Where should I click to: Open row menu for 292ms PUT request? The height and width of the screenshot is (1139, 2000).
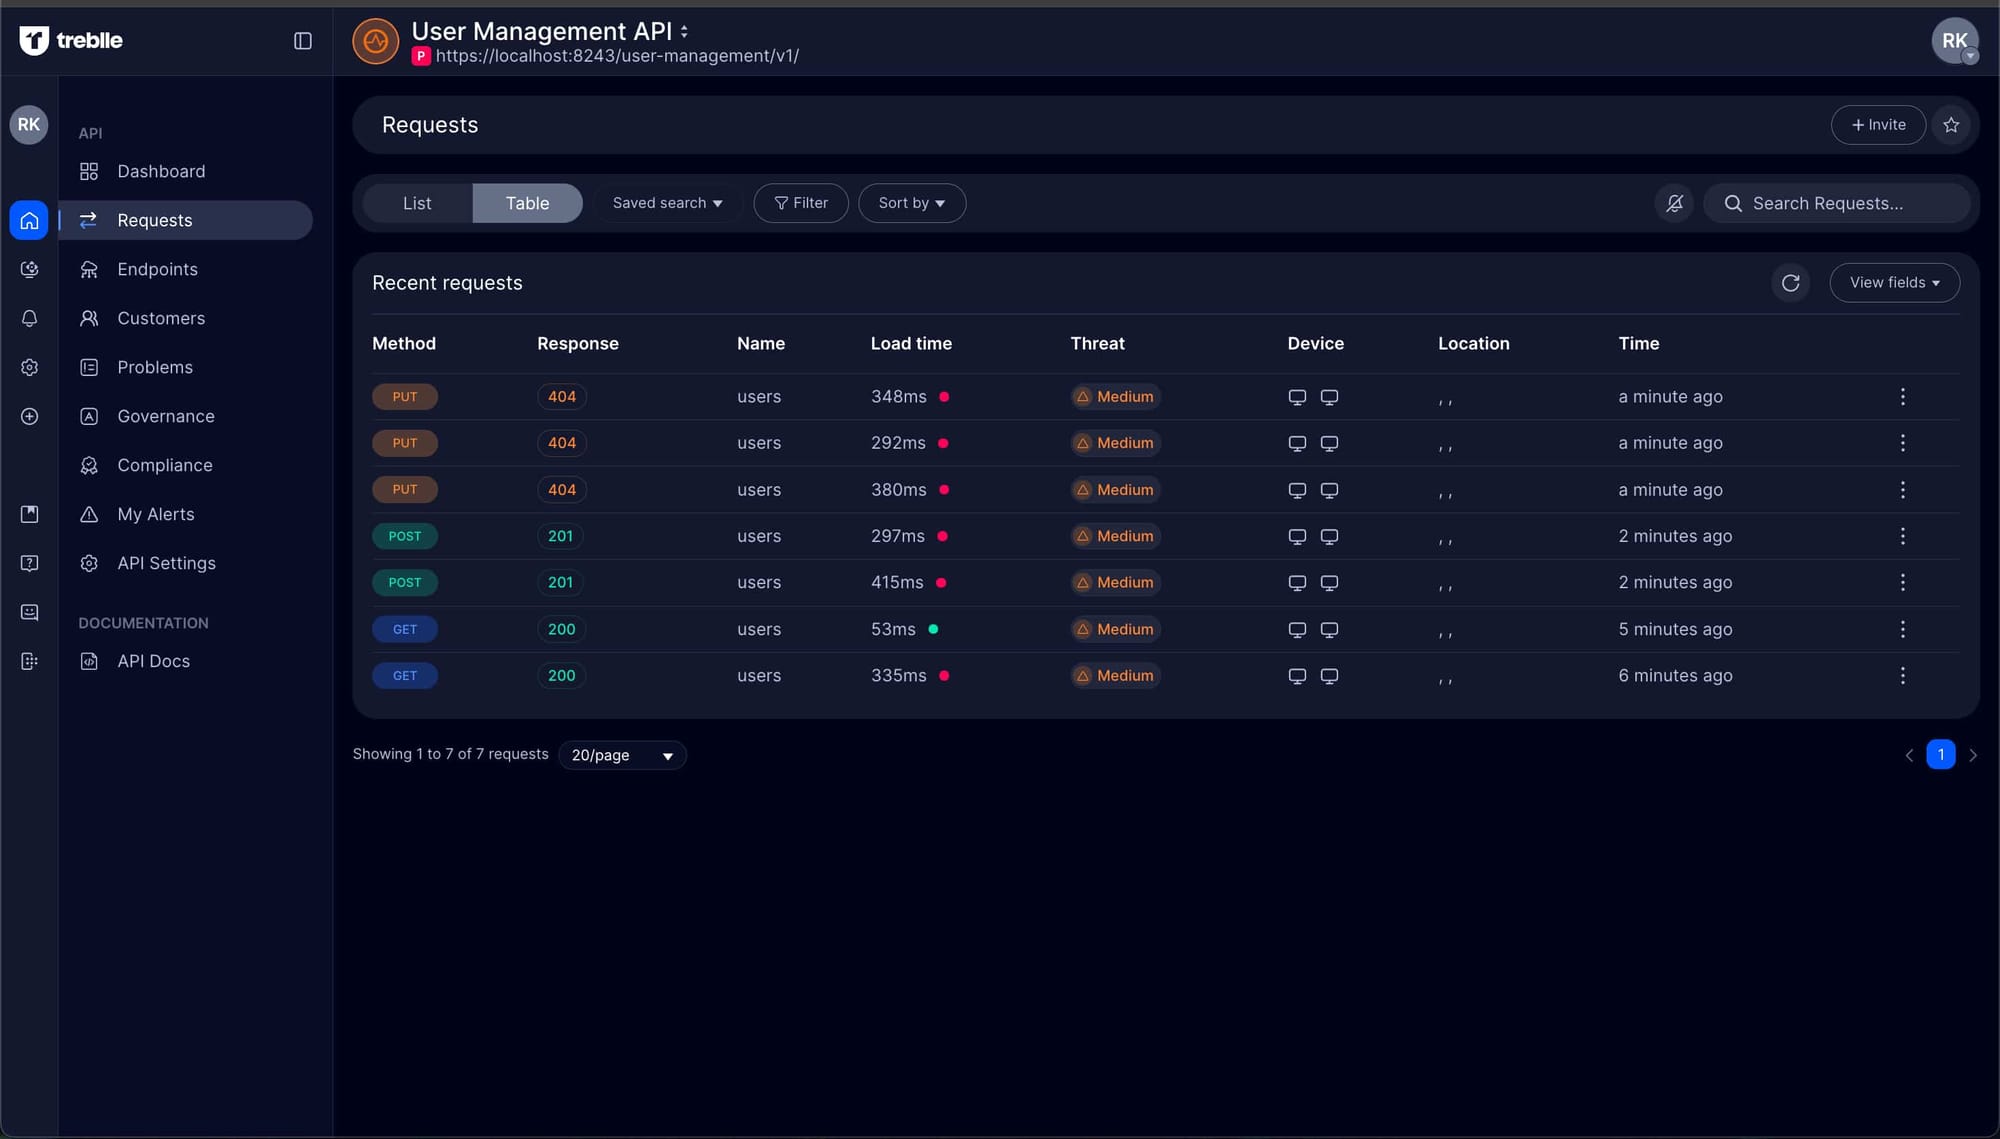click(1902, 443)
